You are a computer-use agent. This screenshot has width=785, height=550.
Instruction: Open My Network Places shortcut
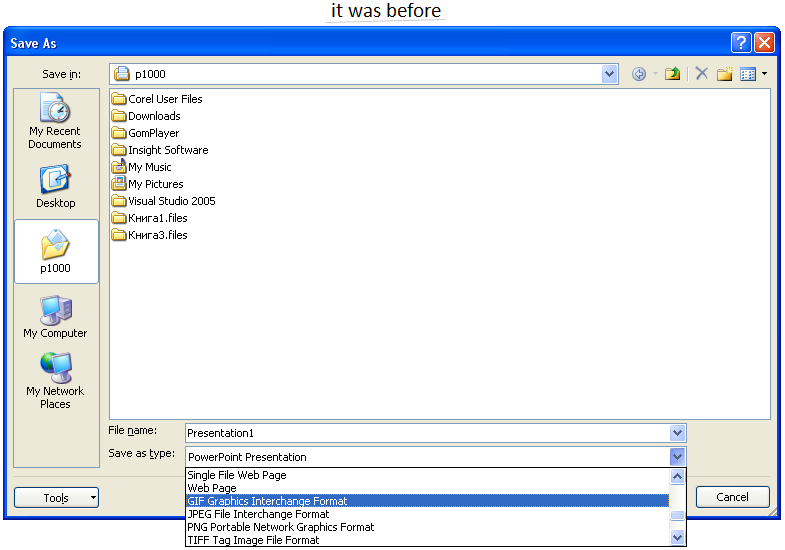pos(55,380)
